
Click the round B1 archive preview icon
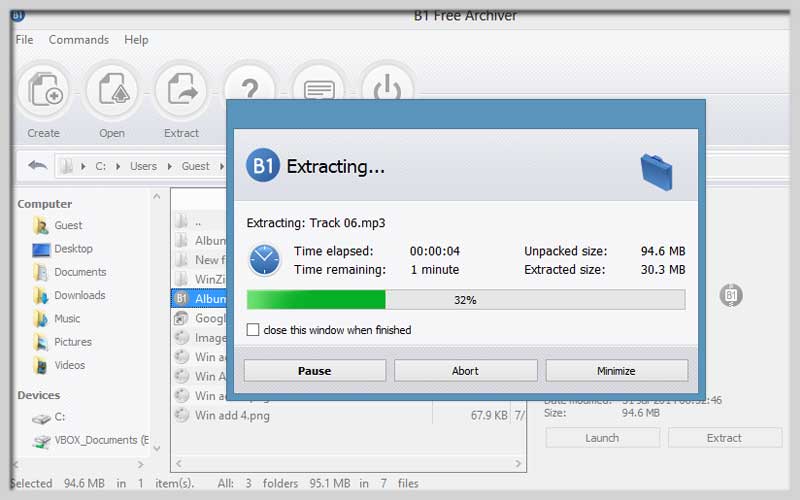(731, 295)
